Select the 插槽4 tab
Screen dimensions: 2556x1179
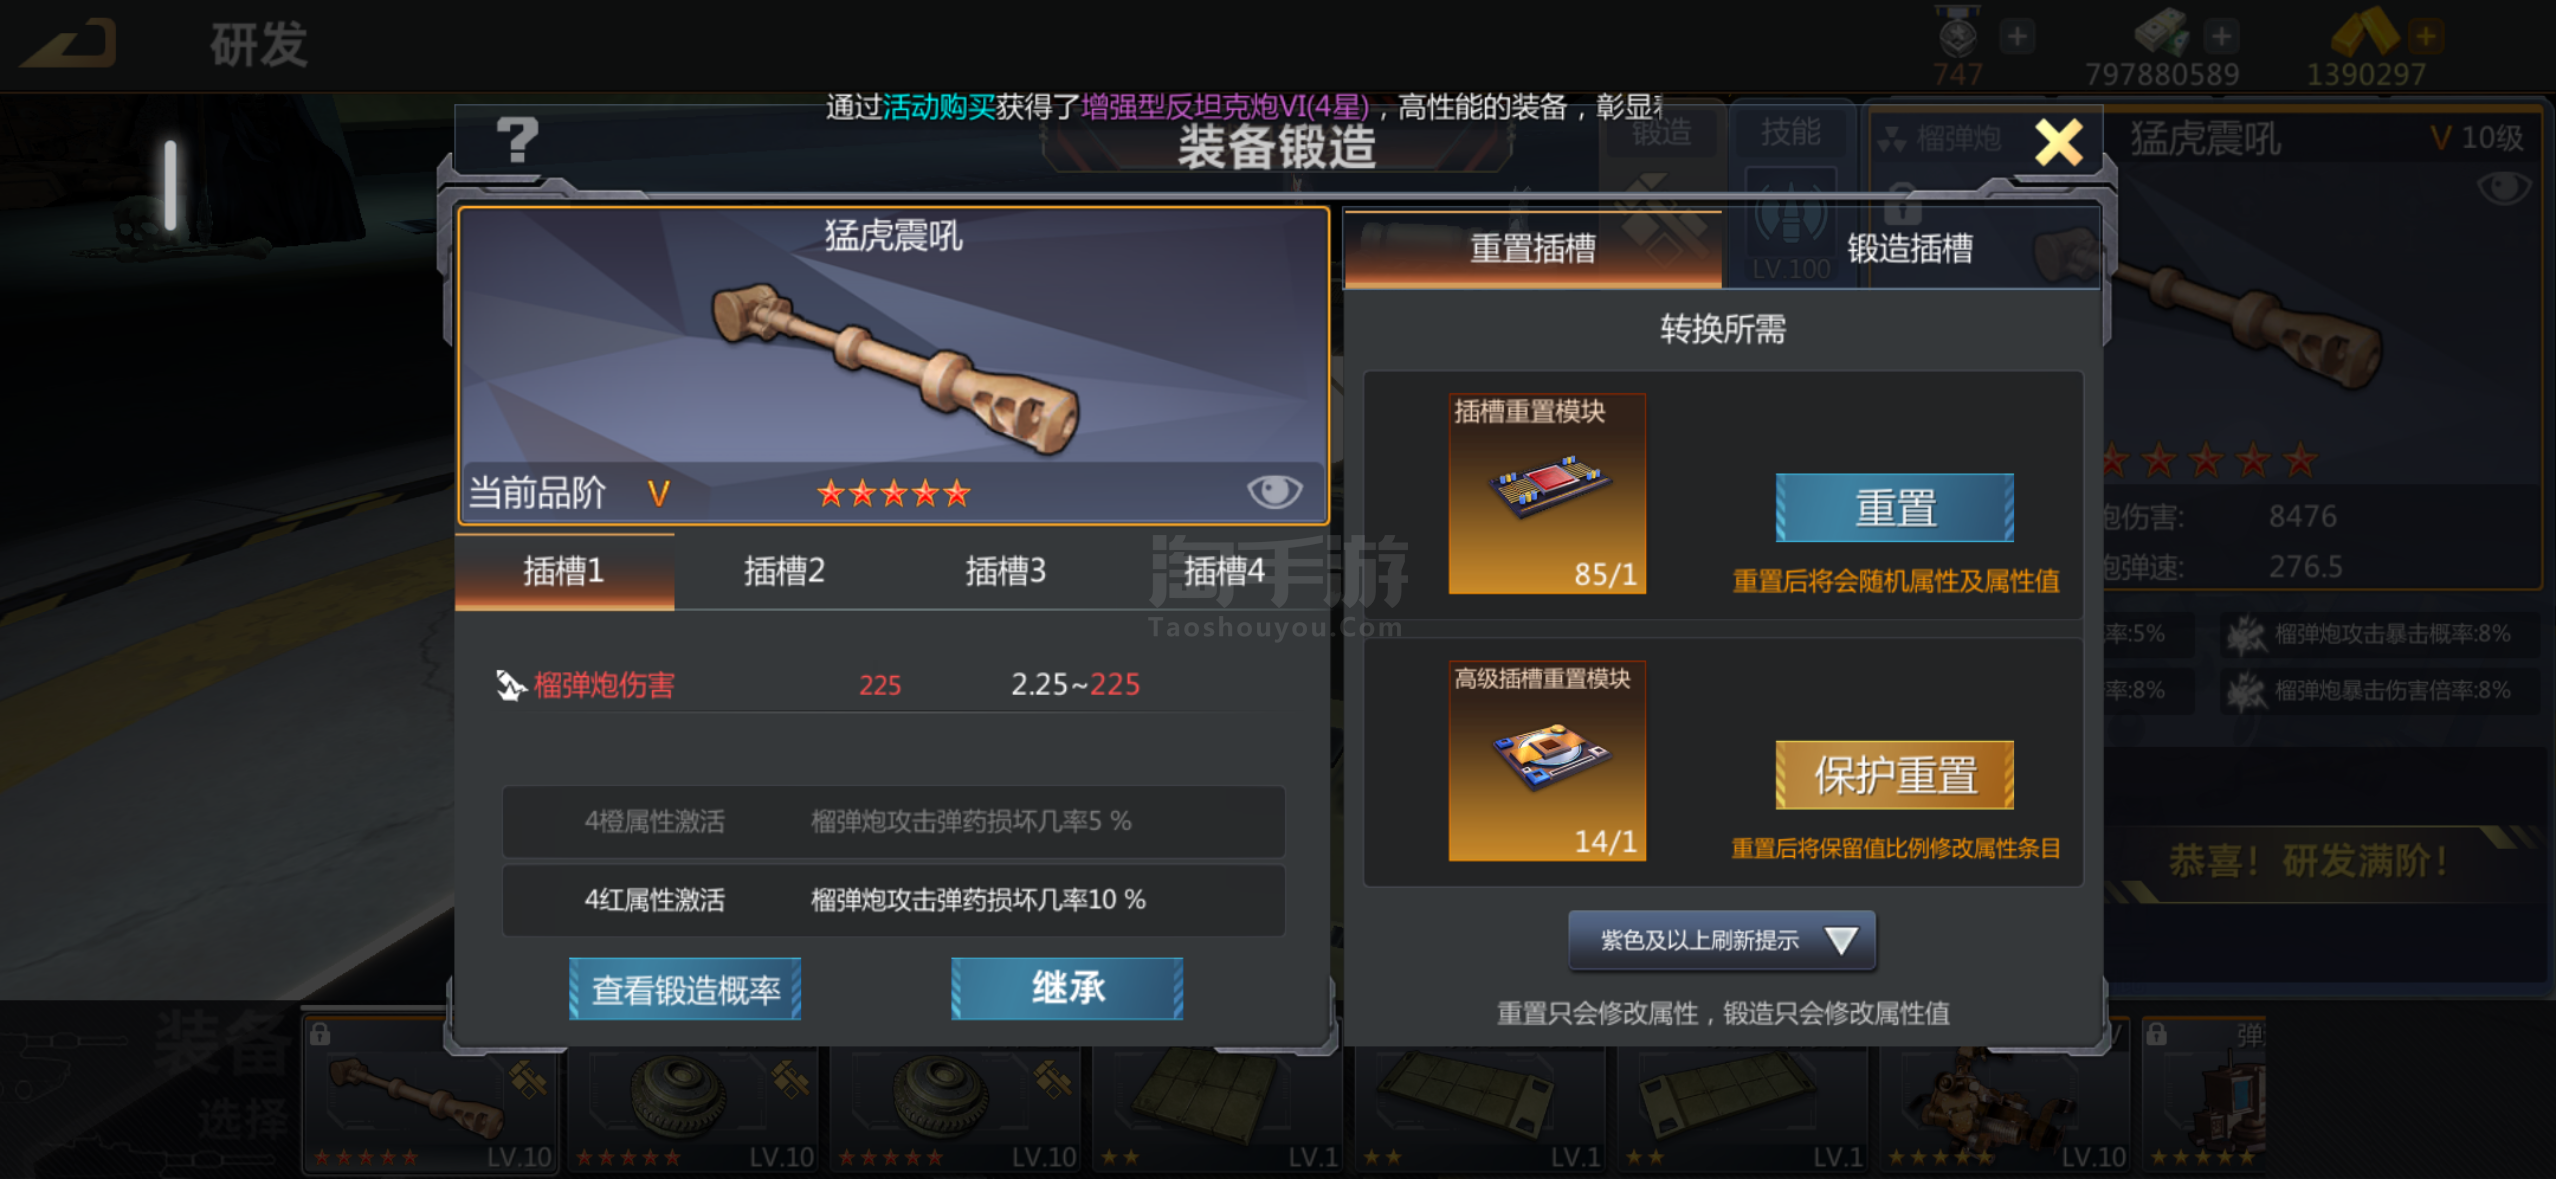click(1224, 571)
